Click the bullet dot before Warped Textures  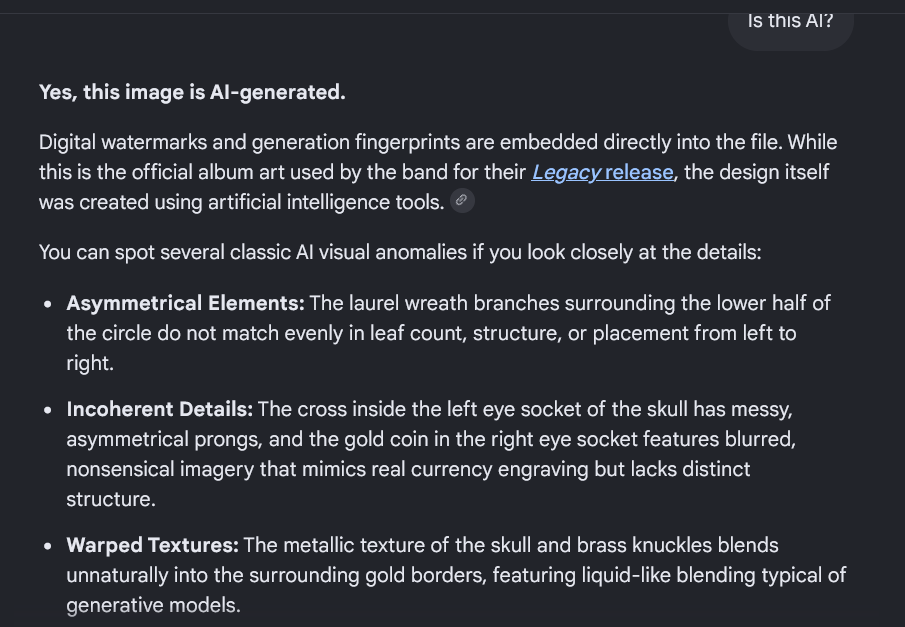(x=48, y=546)
